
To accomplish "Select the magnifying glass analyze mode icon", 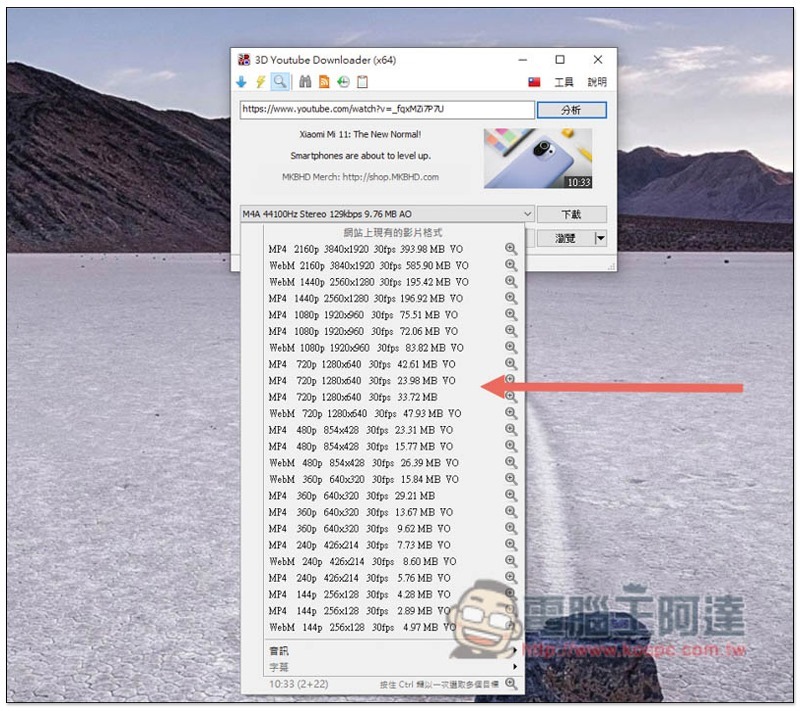I will coord(280,82).
